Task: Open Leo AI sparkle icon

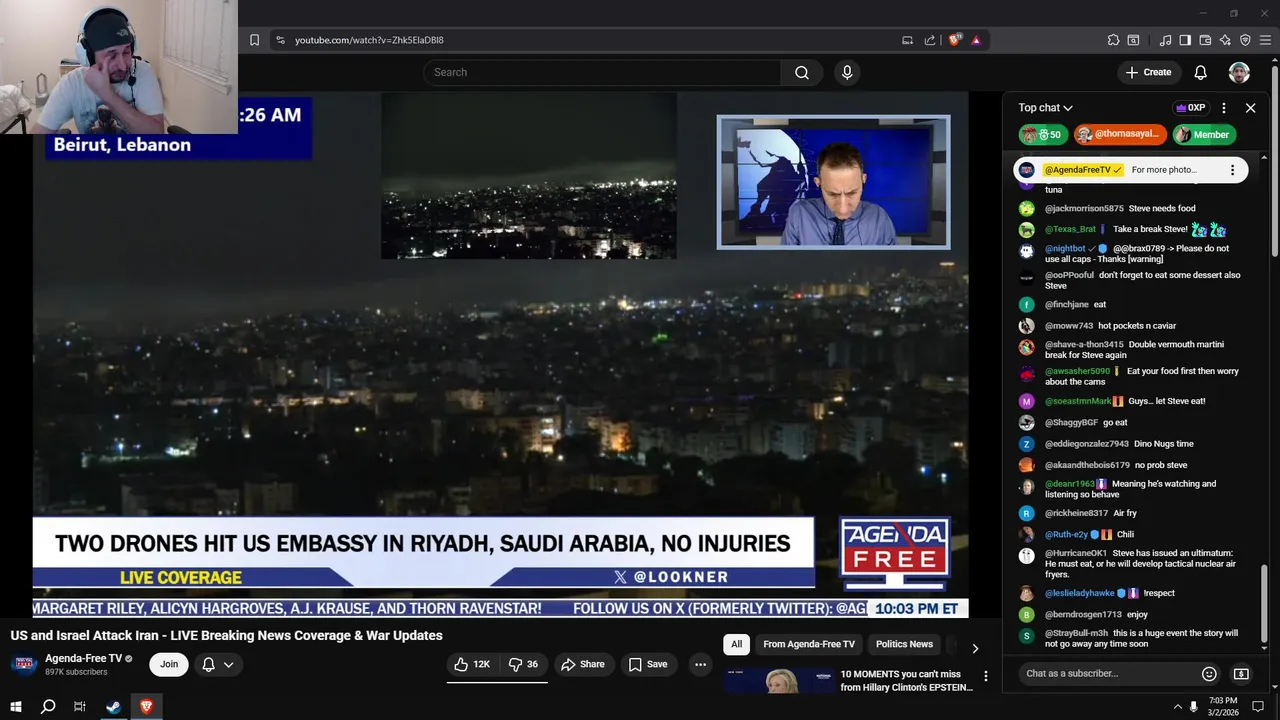Action: click(x=1225, y=40)
